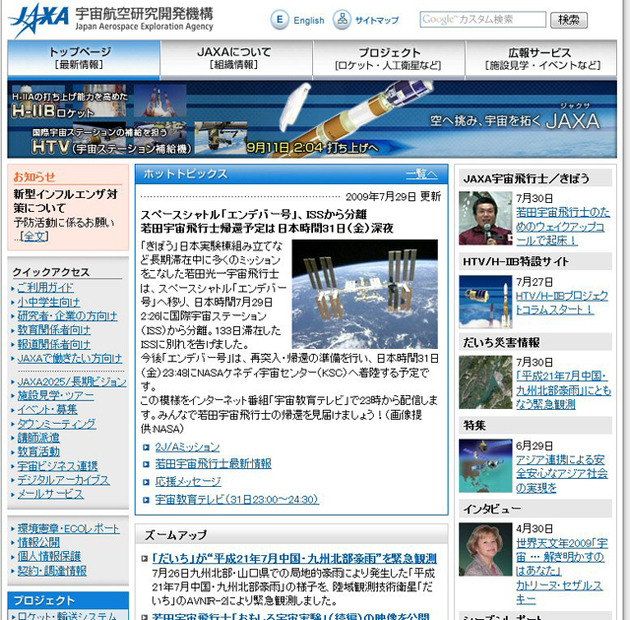
Task: Open the 報道関係者向け link
Action: tap(54, 344)
